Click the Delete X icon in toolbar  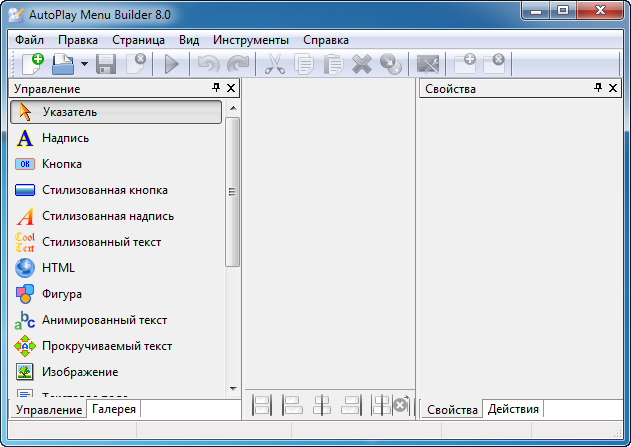point(362,65)
